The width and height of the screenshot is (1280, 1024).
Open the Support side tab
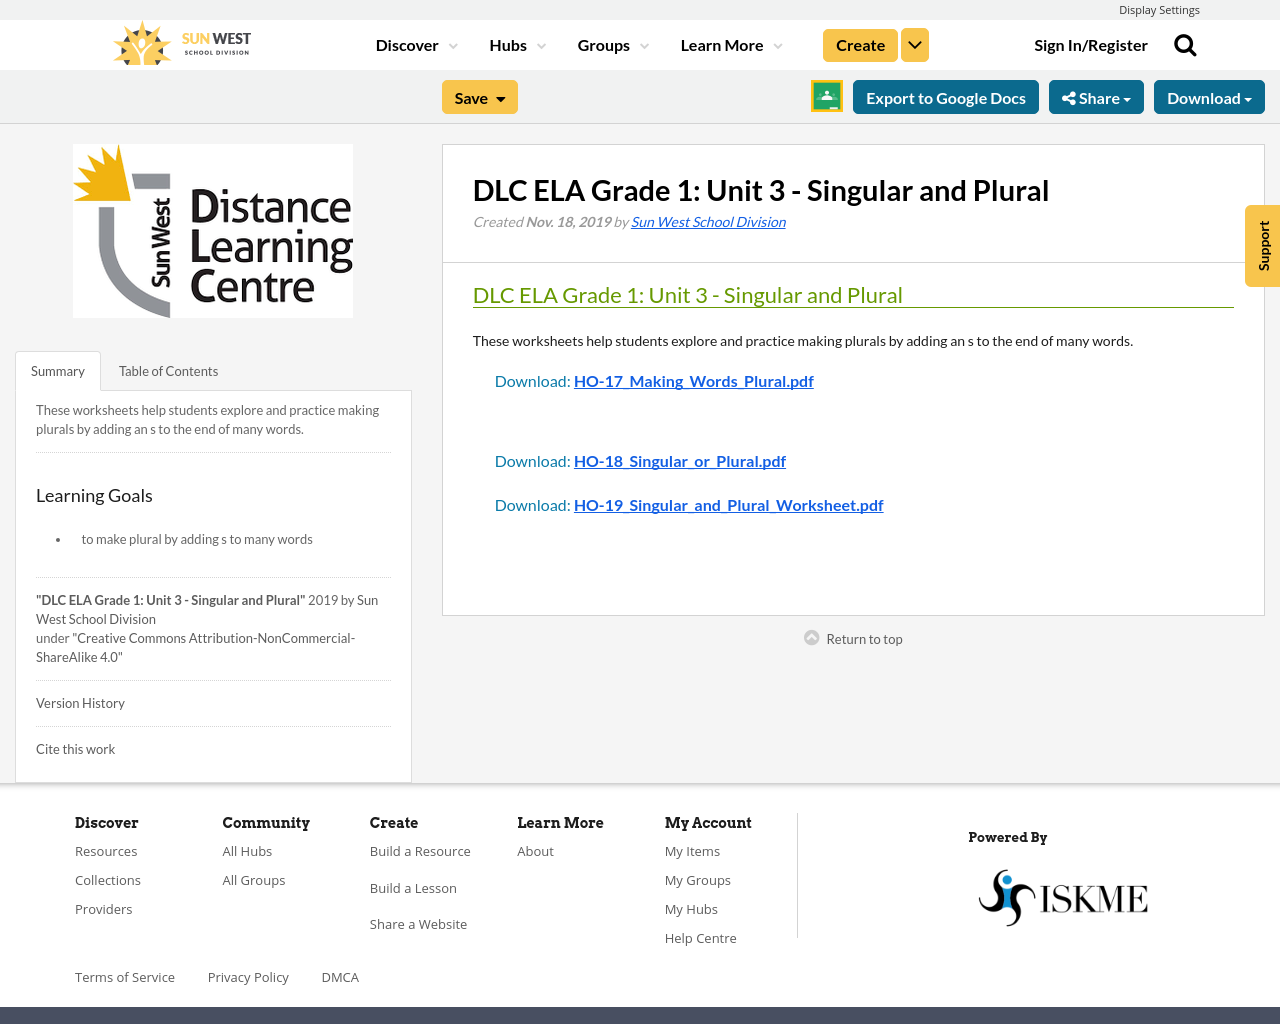(1262, 246)
